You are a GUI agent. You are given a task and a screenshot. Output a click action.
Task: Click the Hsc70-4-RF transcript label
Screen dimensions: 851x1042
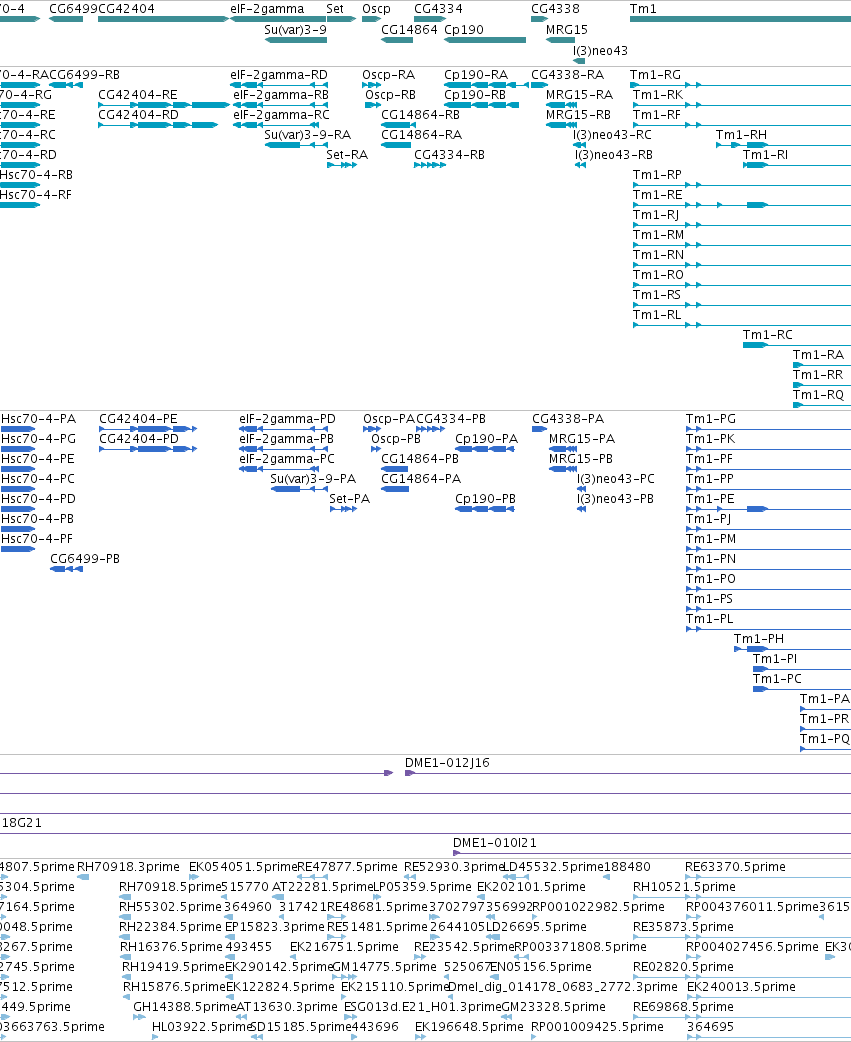36,195
